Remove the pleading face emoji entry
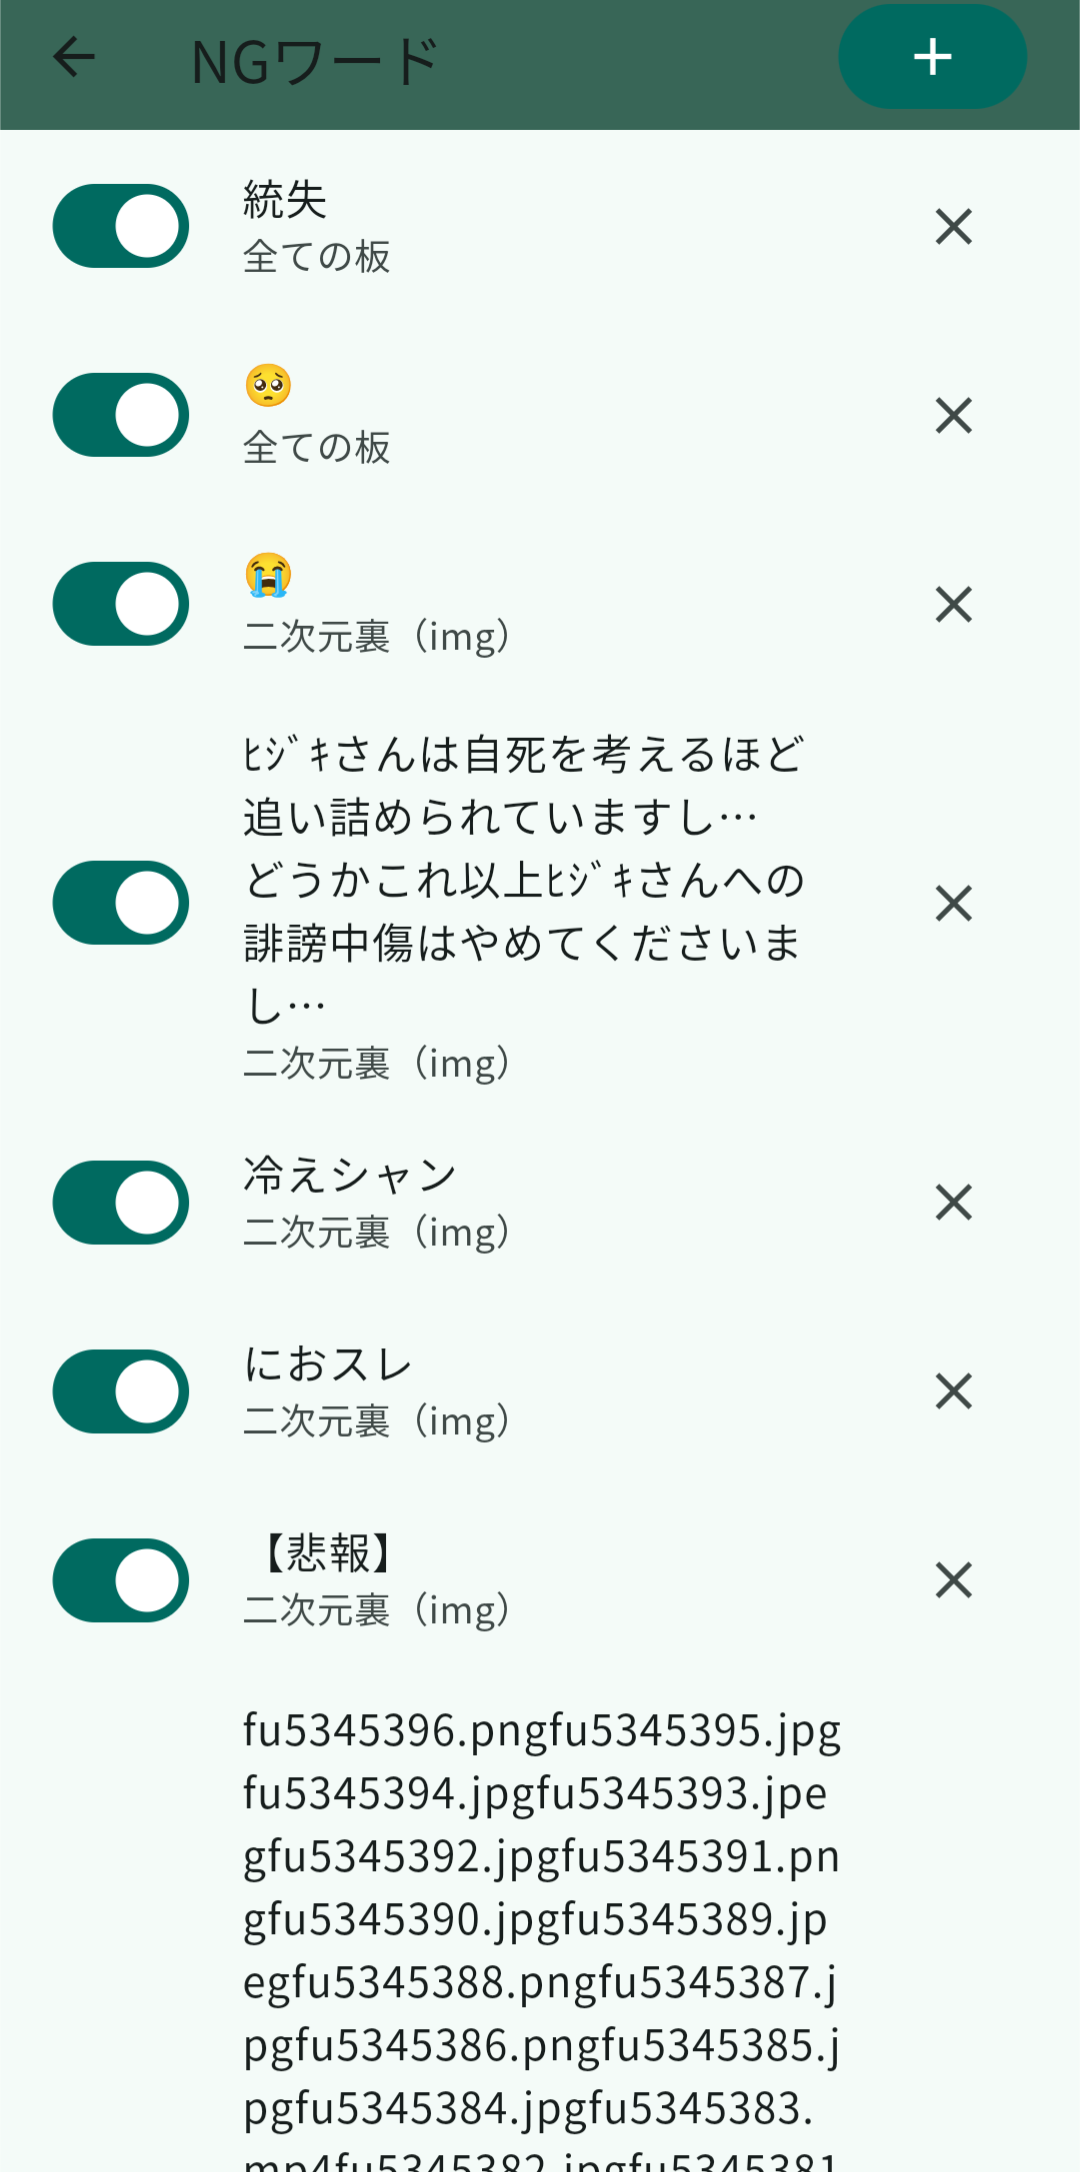This screenshot has height=2172, width=1080. coord(953,416)
